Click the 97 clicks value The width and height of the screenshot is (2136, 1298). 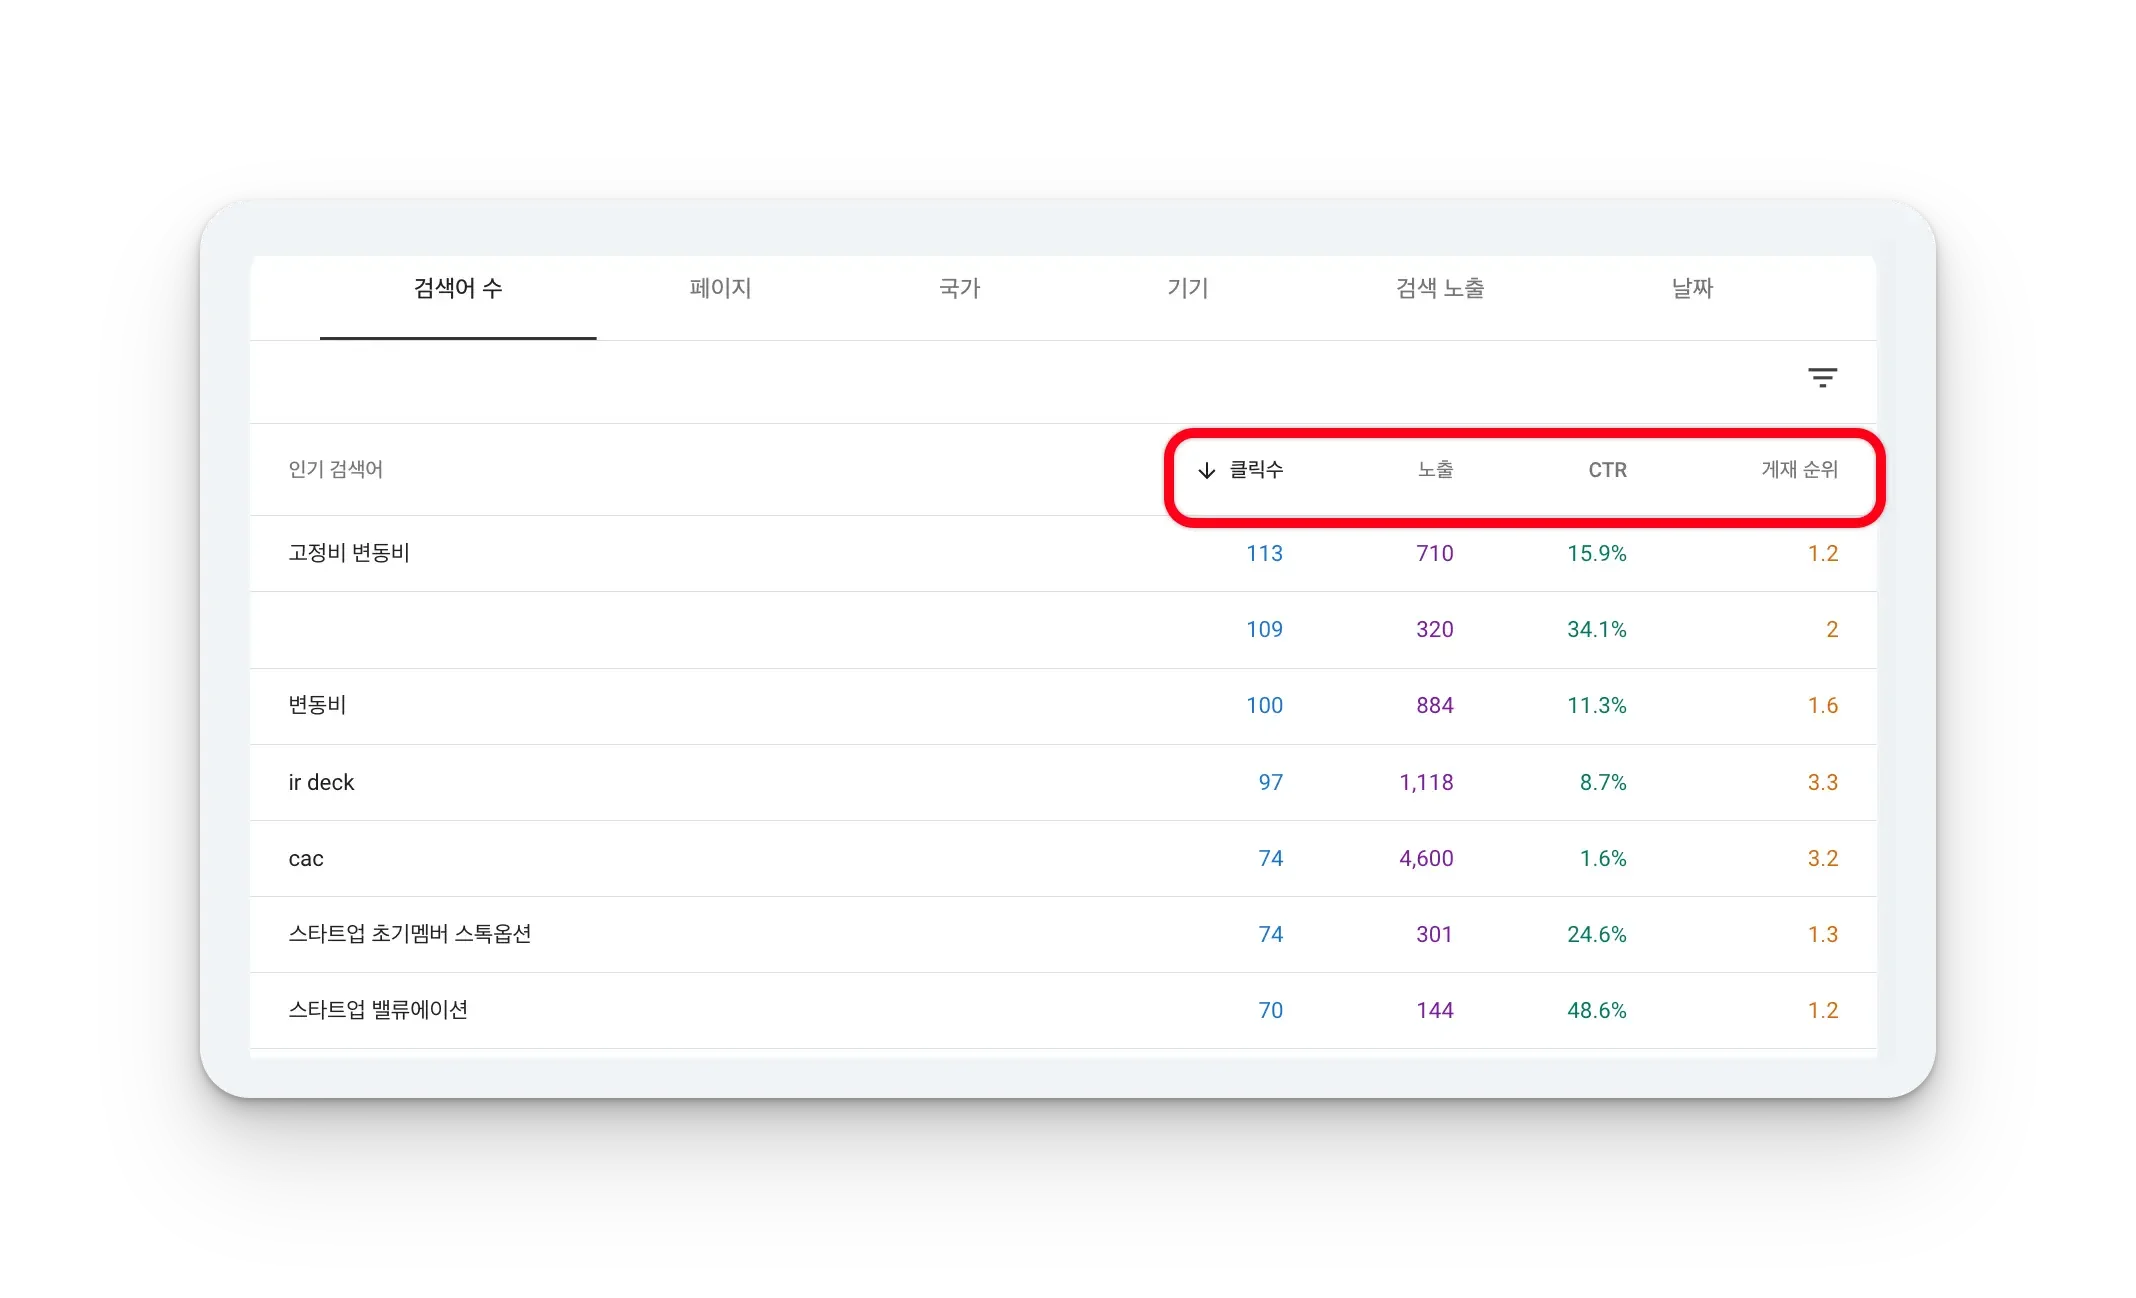(1270, 782)
